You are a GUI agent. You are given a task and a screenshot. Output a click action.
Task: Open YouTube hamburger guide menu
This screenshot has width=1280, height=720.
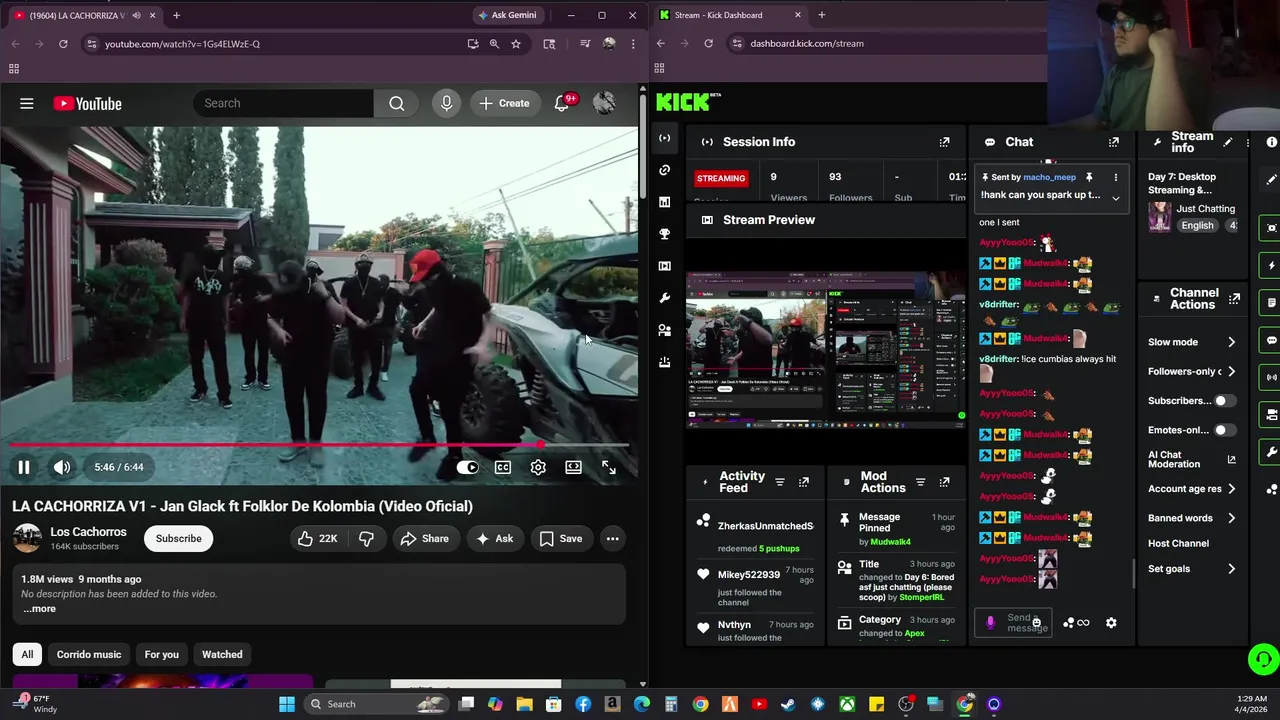coord(27,103)
